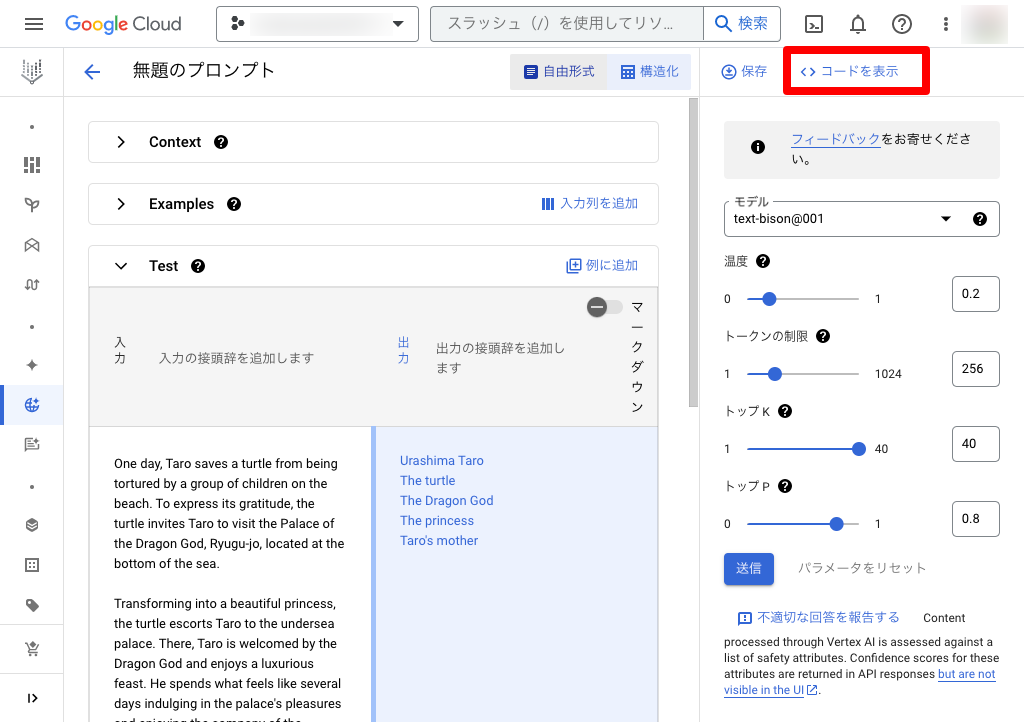Screen dimensions: 1024x722
Task: Click the help icon next to Context
Action: click(x=221, y=142)
